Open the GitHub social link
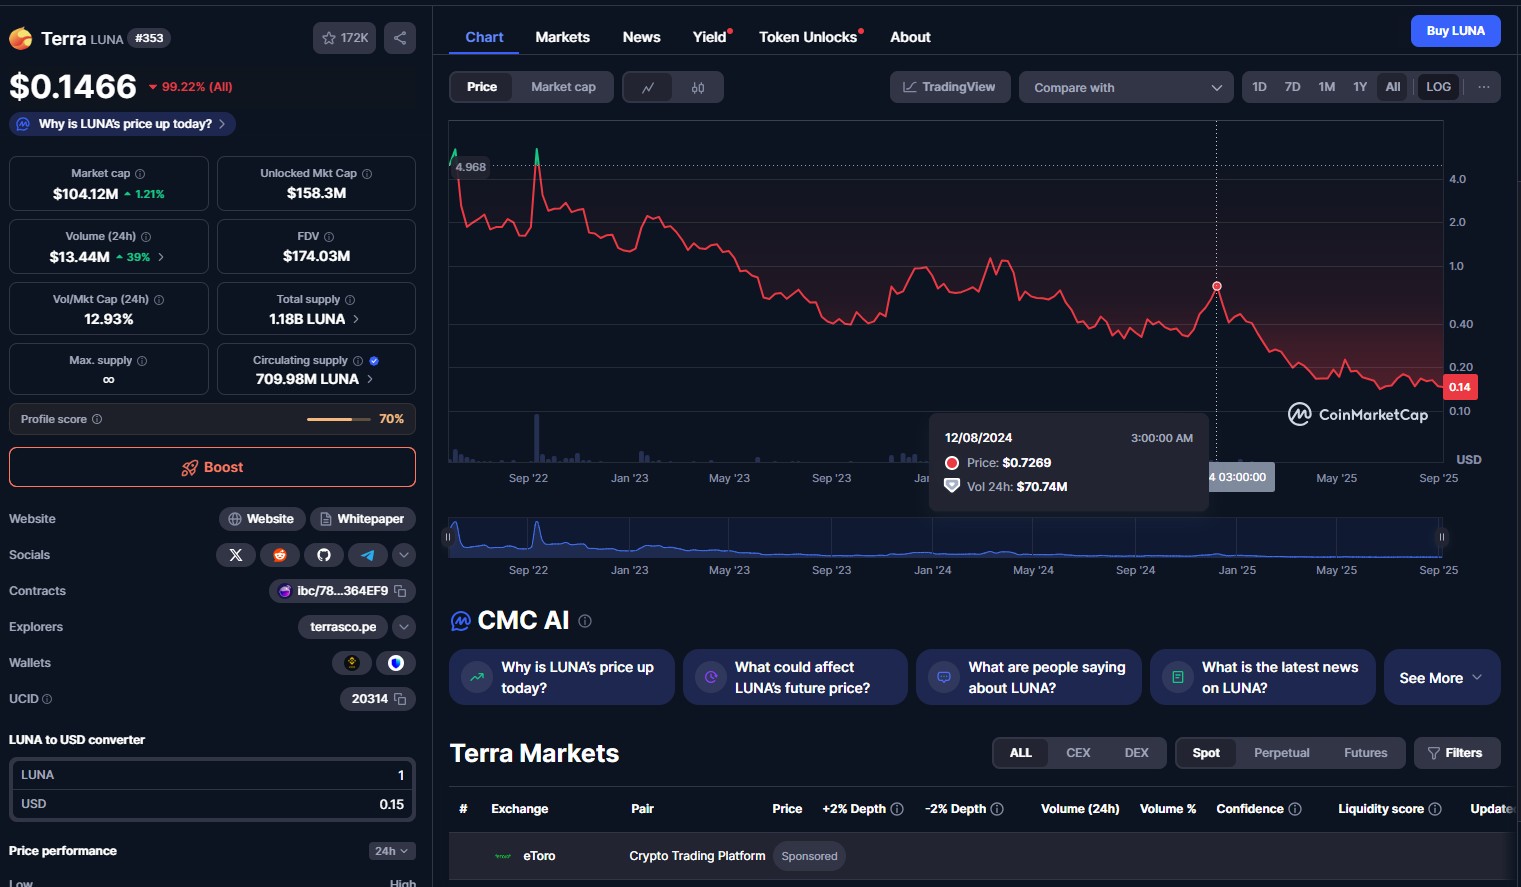Image resolution: width=1521 pixels, height=887 pixels. click(324, 555)
